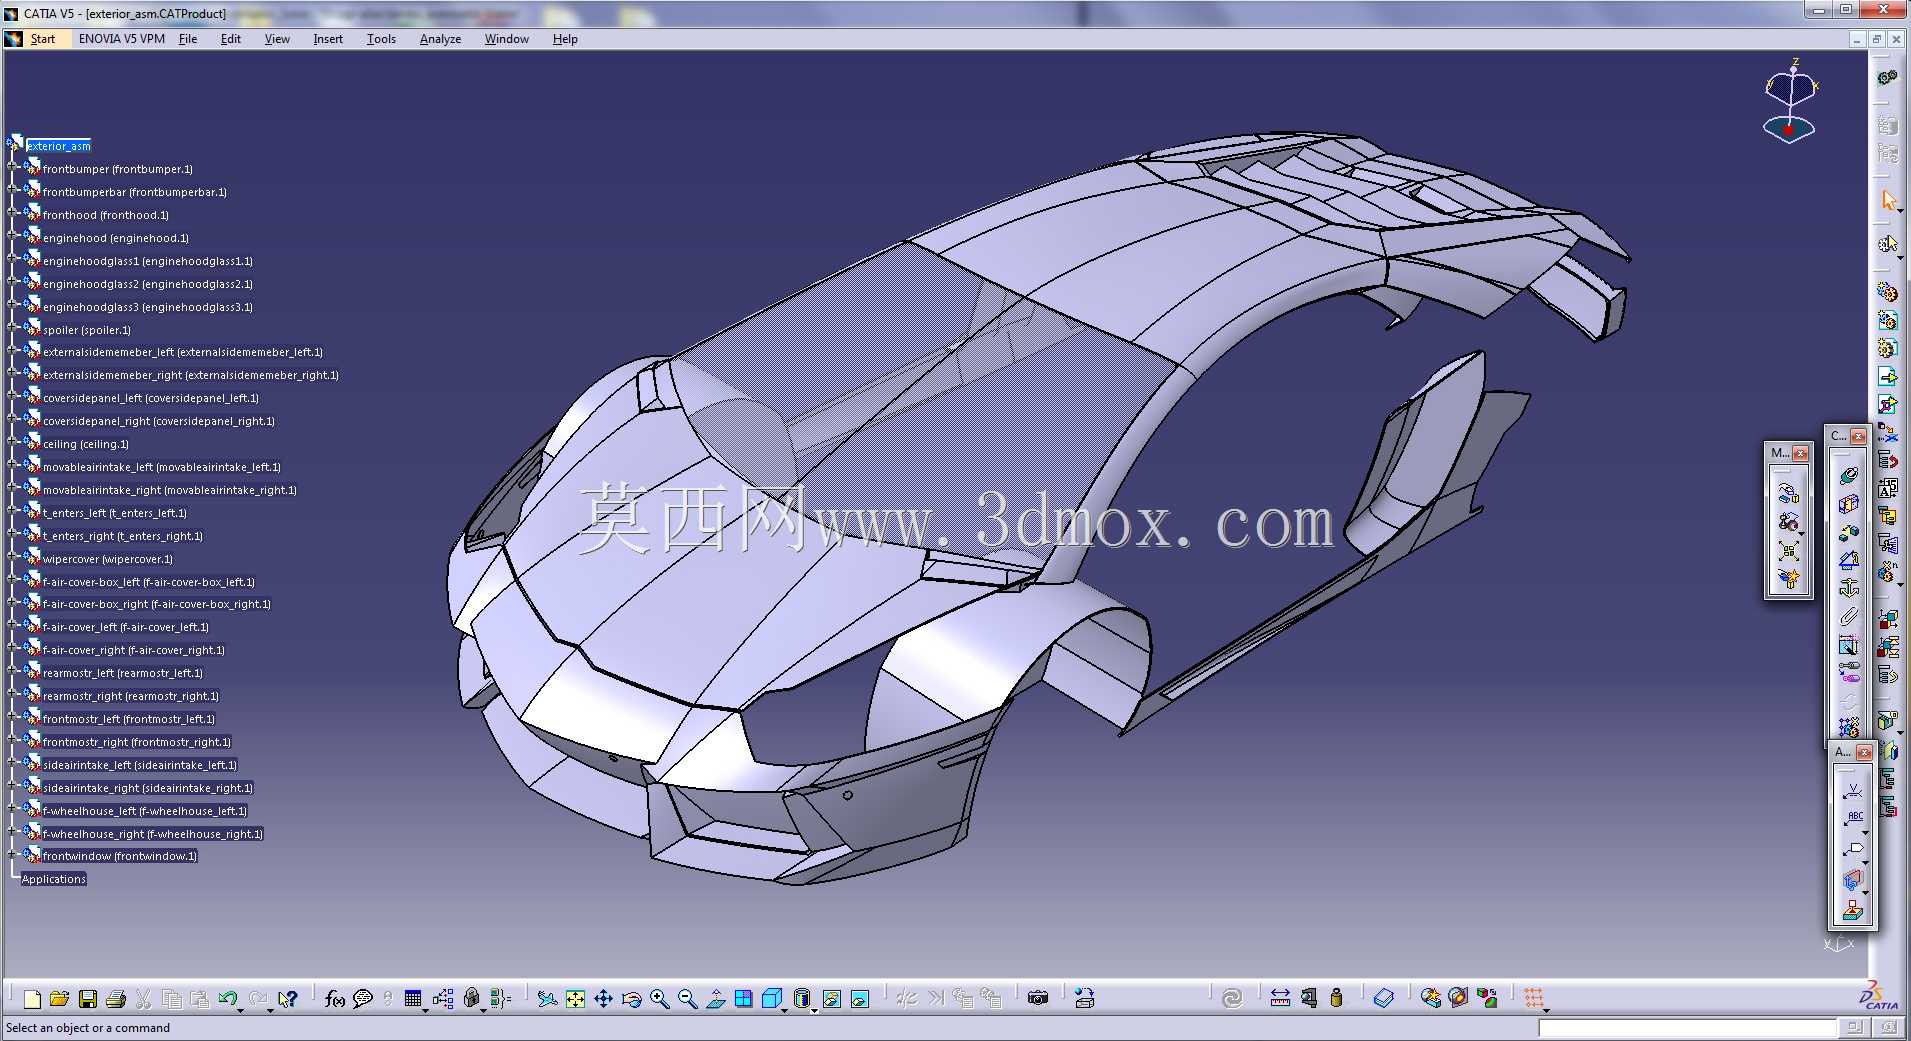Click the Capture camera icon

1038,998
